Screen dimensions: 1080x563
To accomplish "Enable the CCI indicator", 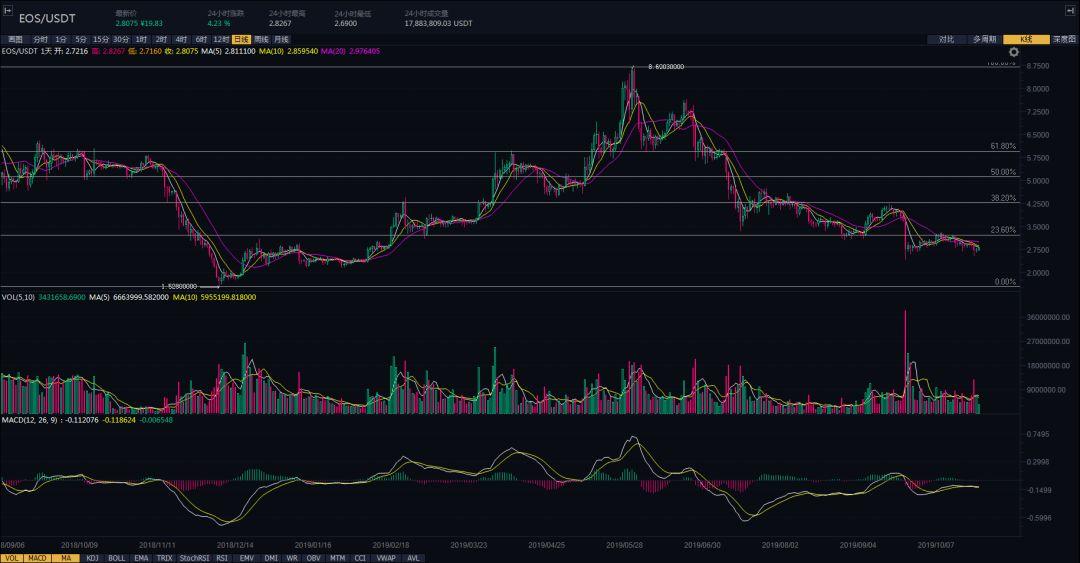I will click(360, 558).
